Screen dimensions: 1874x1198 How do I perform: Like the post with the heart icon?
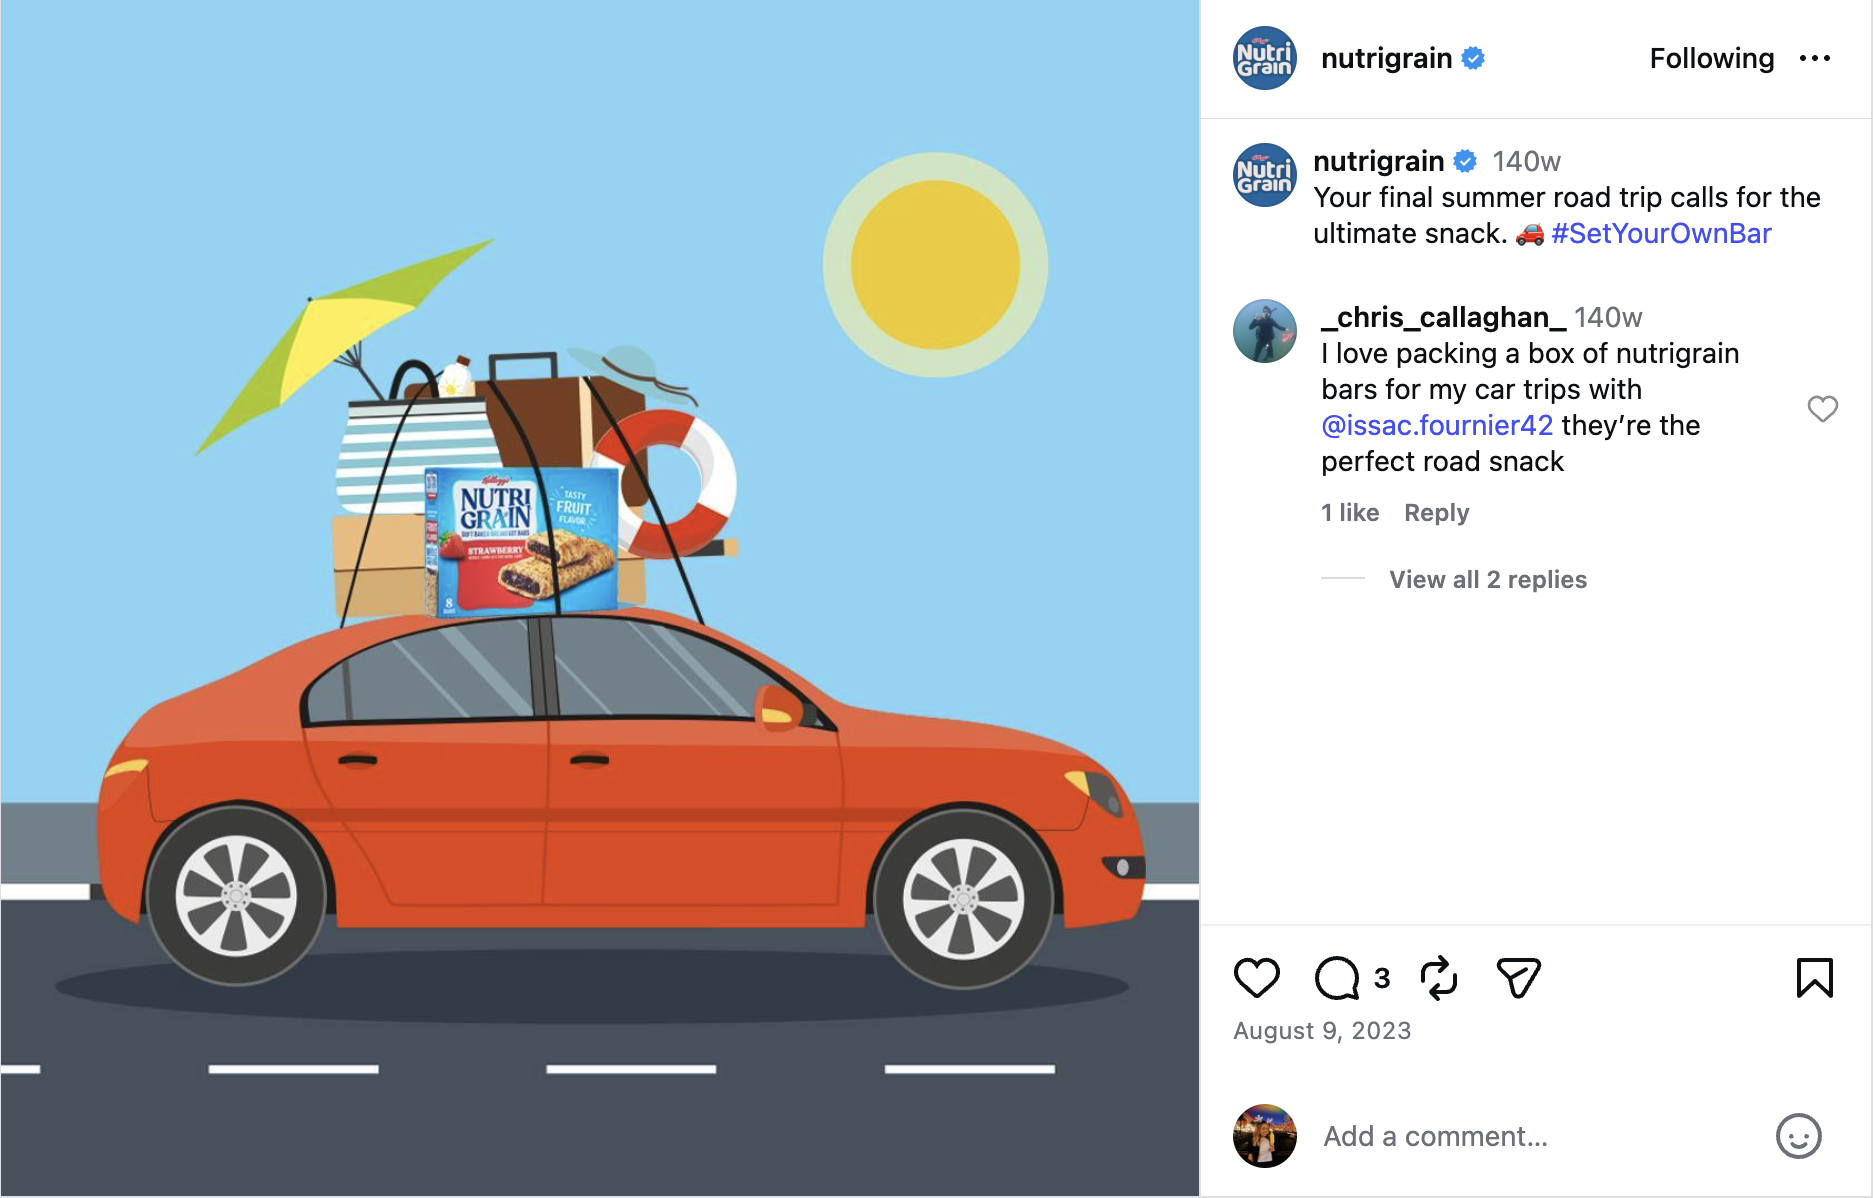[x=1256, y=978]
